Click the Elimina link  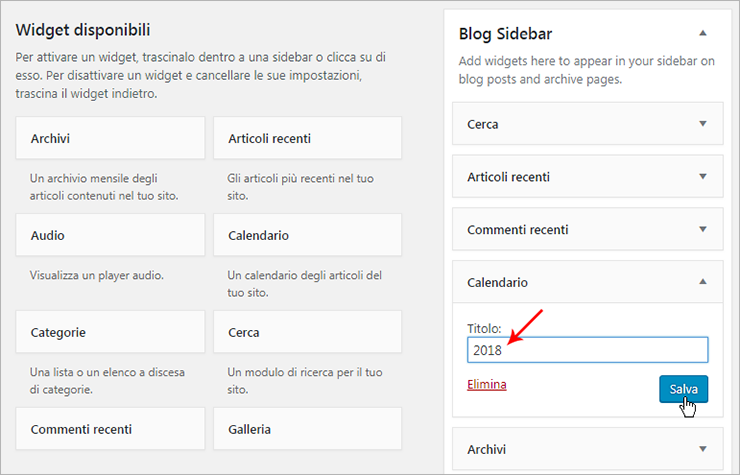coord(487,384)
